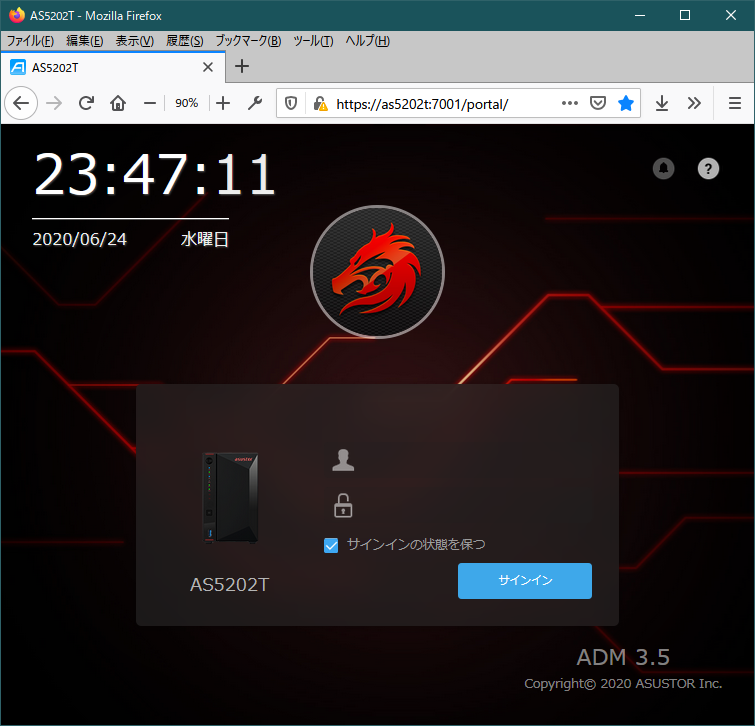Reset the 90% zoom level
Image resolution: width=755 pixels, height=726 pixels.
point(186,103)
